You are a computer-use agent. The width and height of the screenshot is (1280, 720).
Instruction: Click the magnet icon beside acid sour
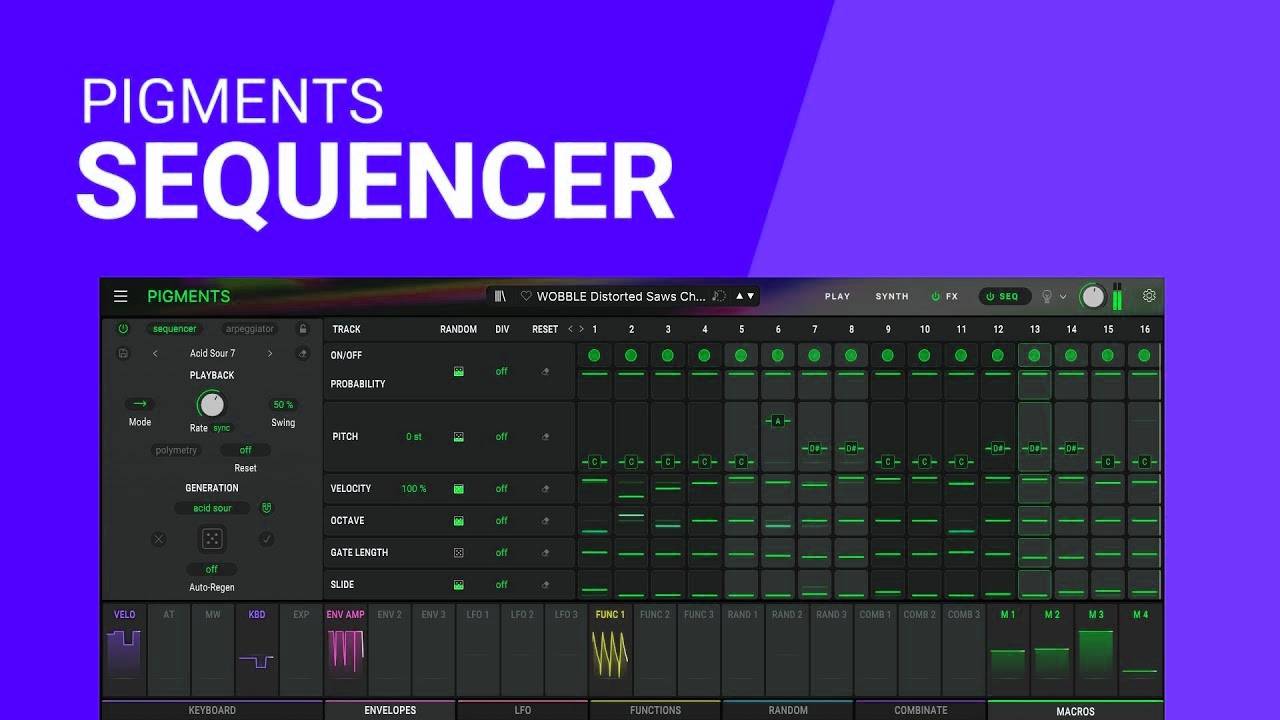[x=267, y=508]
